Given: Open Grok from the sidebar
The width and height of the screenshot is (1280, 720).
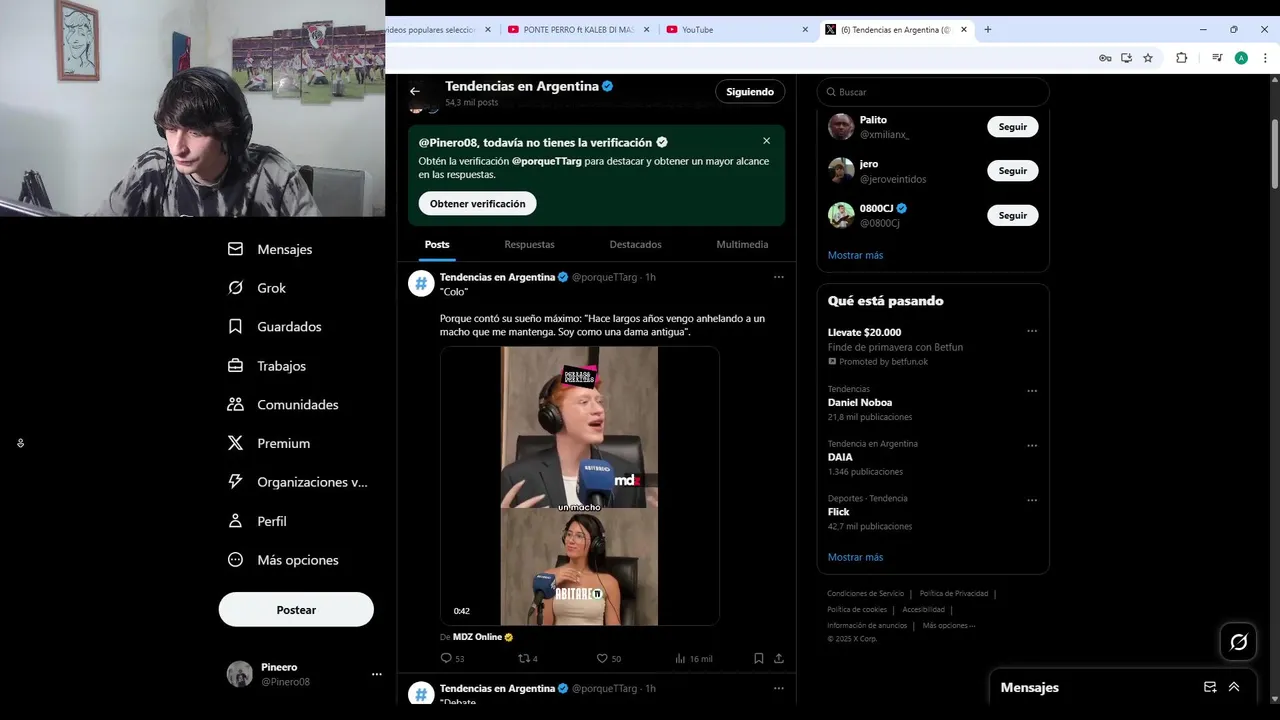Looking at the screenshot, I should coord(257,288).
